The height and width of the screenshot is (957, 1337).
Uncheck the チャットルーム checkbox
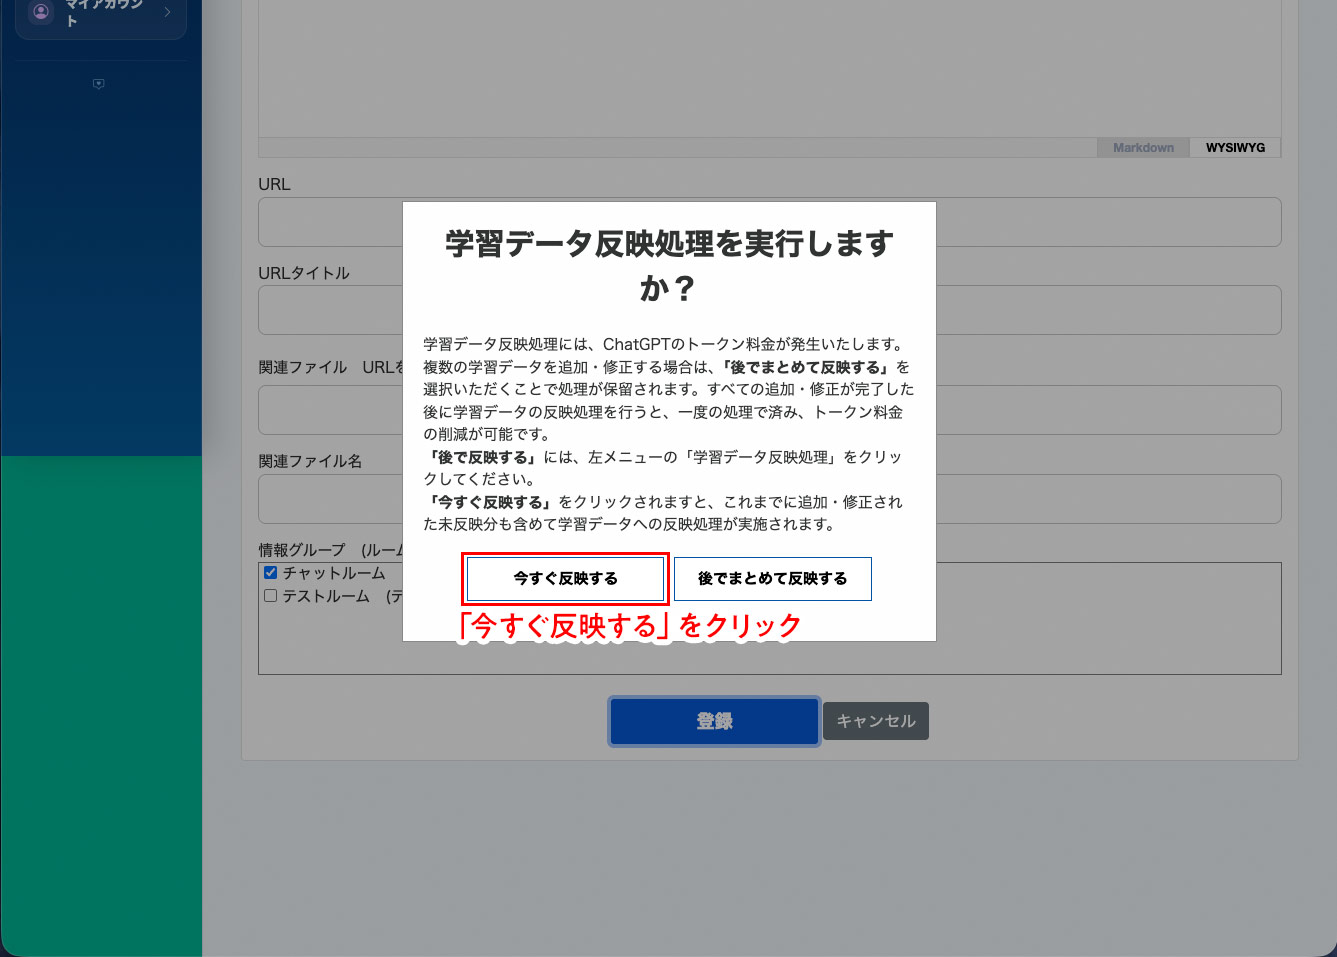tap(270, 573)
